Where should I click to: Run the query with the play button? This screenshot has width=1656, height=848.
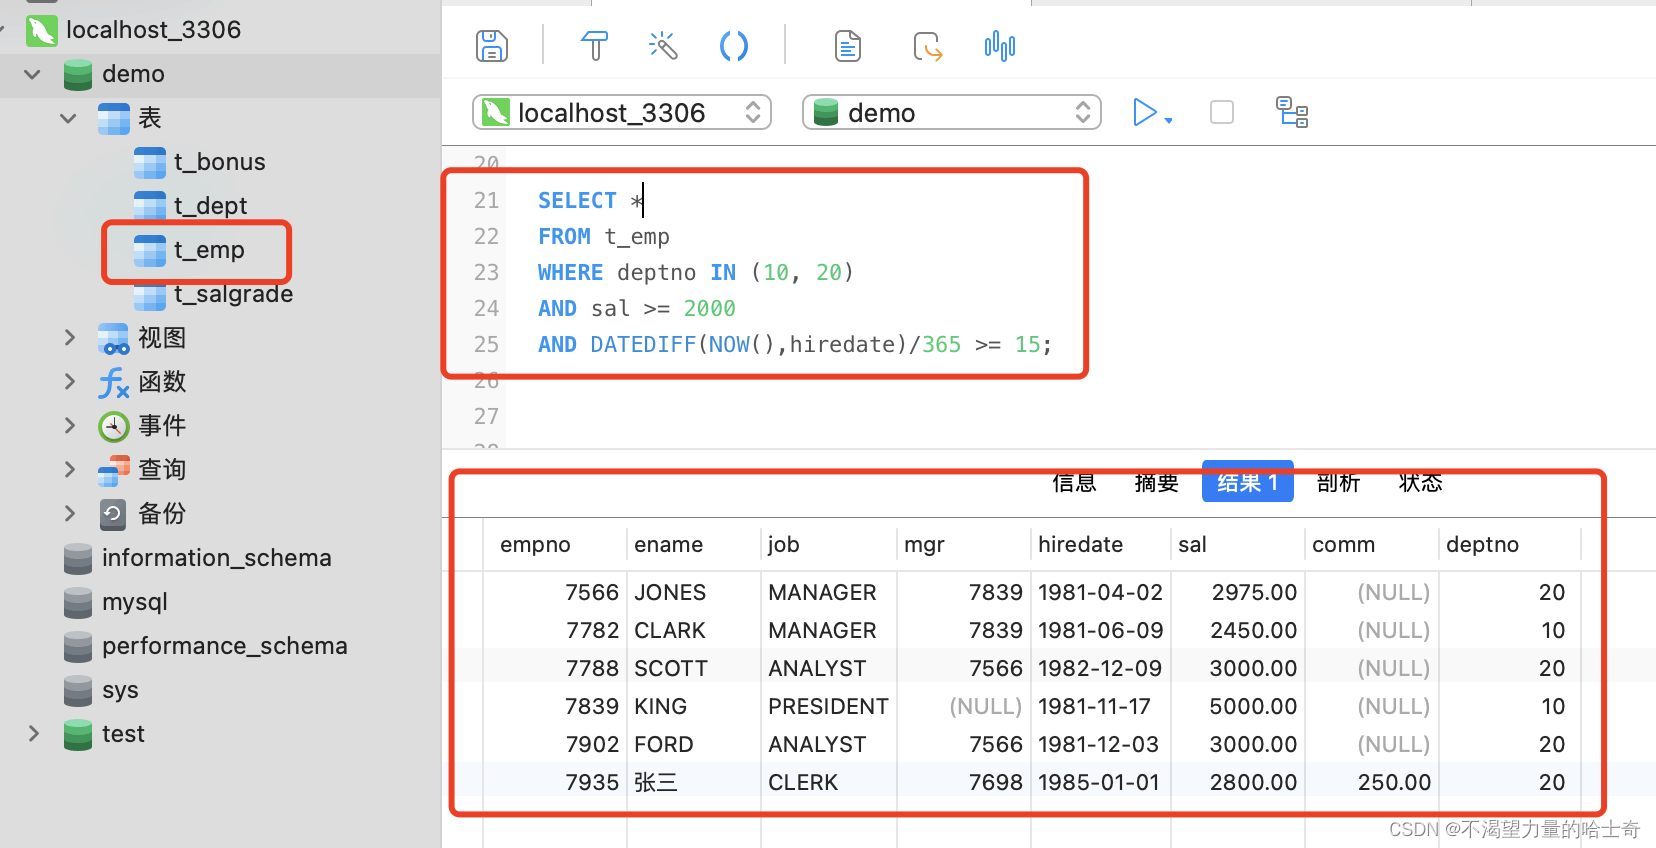point(1144,112)
